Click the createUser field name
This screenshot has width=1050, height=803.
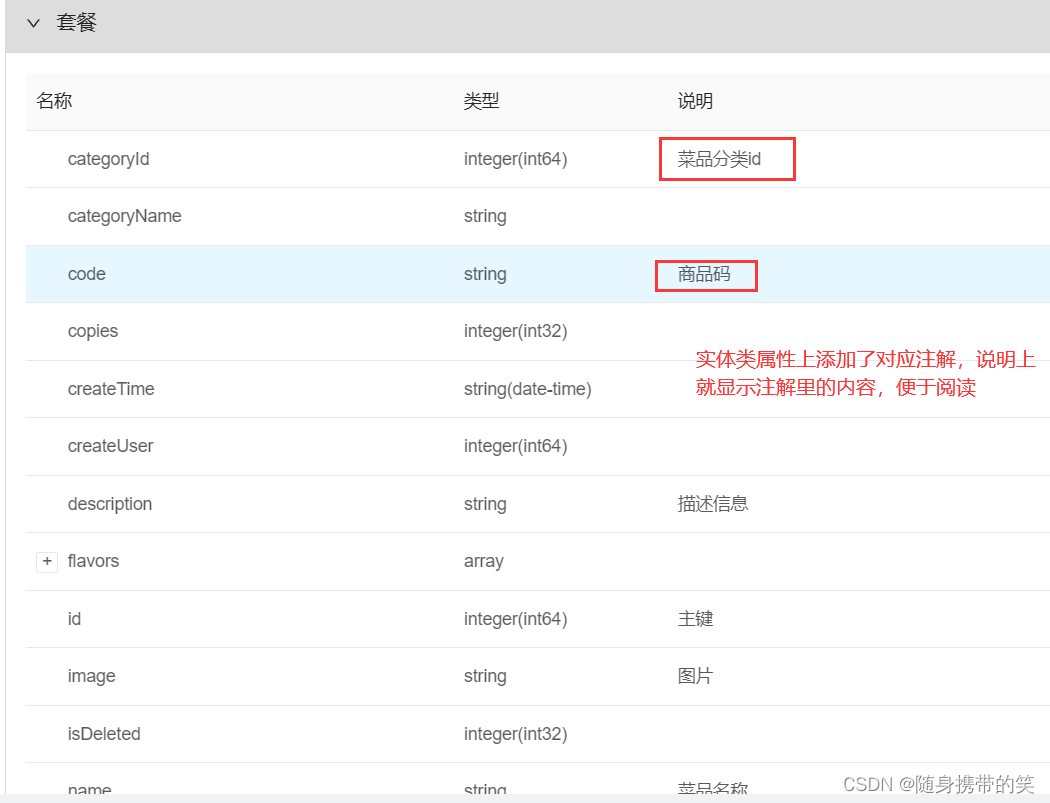click(110, 446)
